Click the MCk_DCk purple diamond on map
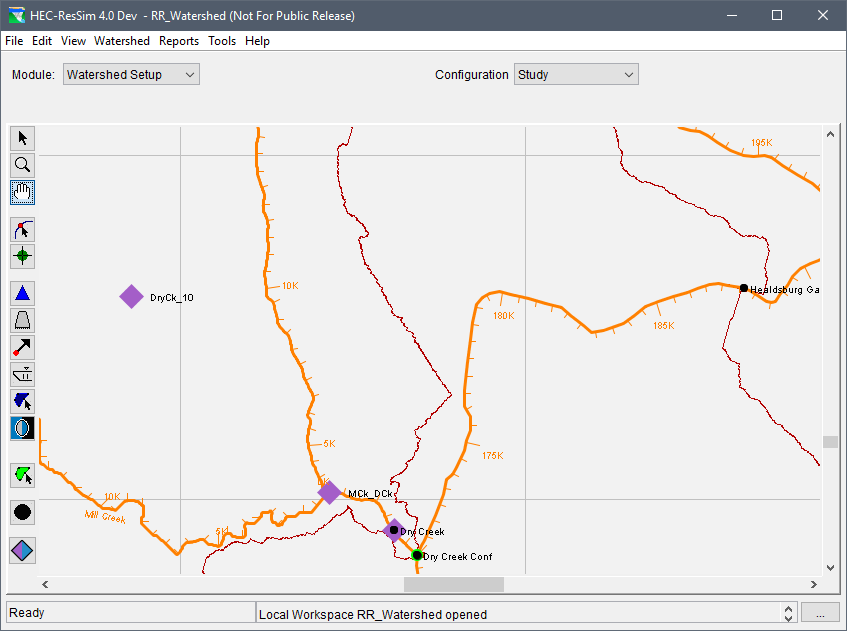This screenshot has width=847, height=631. pyautogui.click(x=329, y=492)
